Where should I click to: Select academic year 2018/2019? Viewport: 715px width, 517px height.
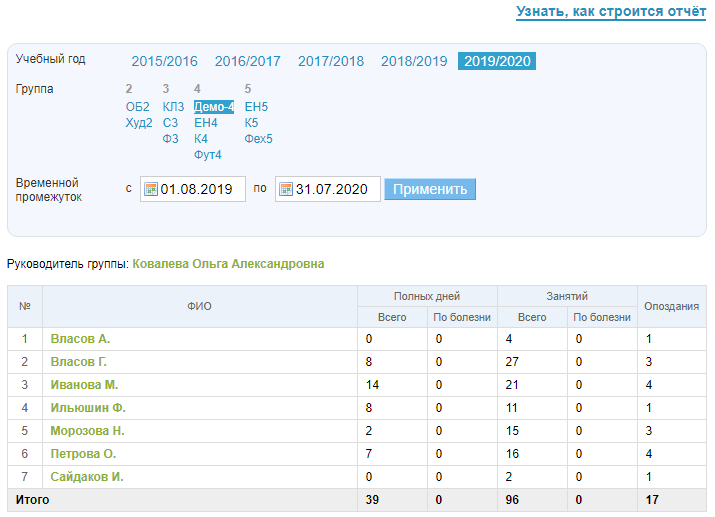pyautogui.click(x=414, y=61)
